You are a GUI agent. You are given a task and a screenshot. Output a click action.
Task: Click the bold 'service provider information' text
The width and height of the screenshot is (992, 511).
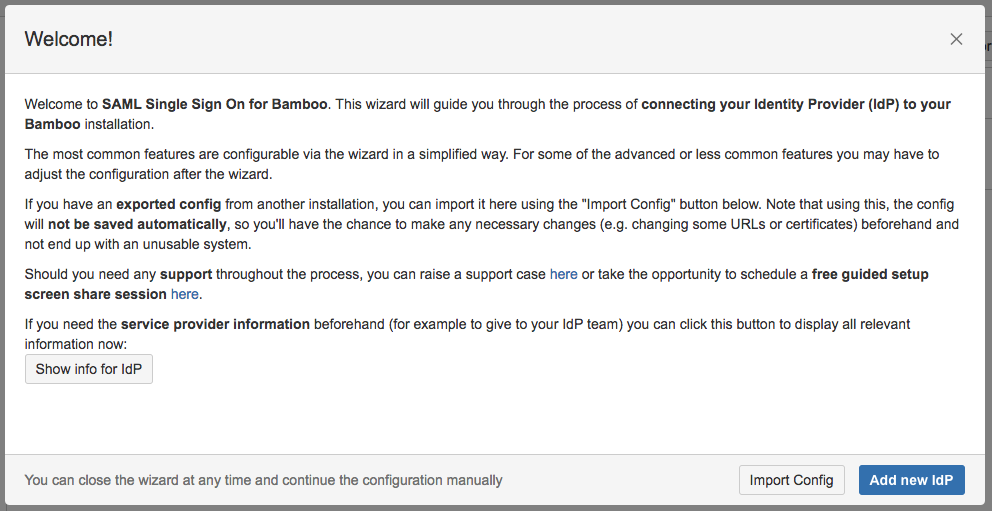(x=215, y=324)
